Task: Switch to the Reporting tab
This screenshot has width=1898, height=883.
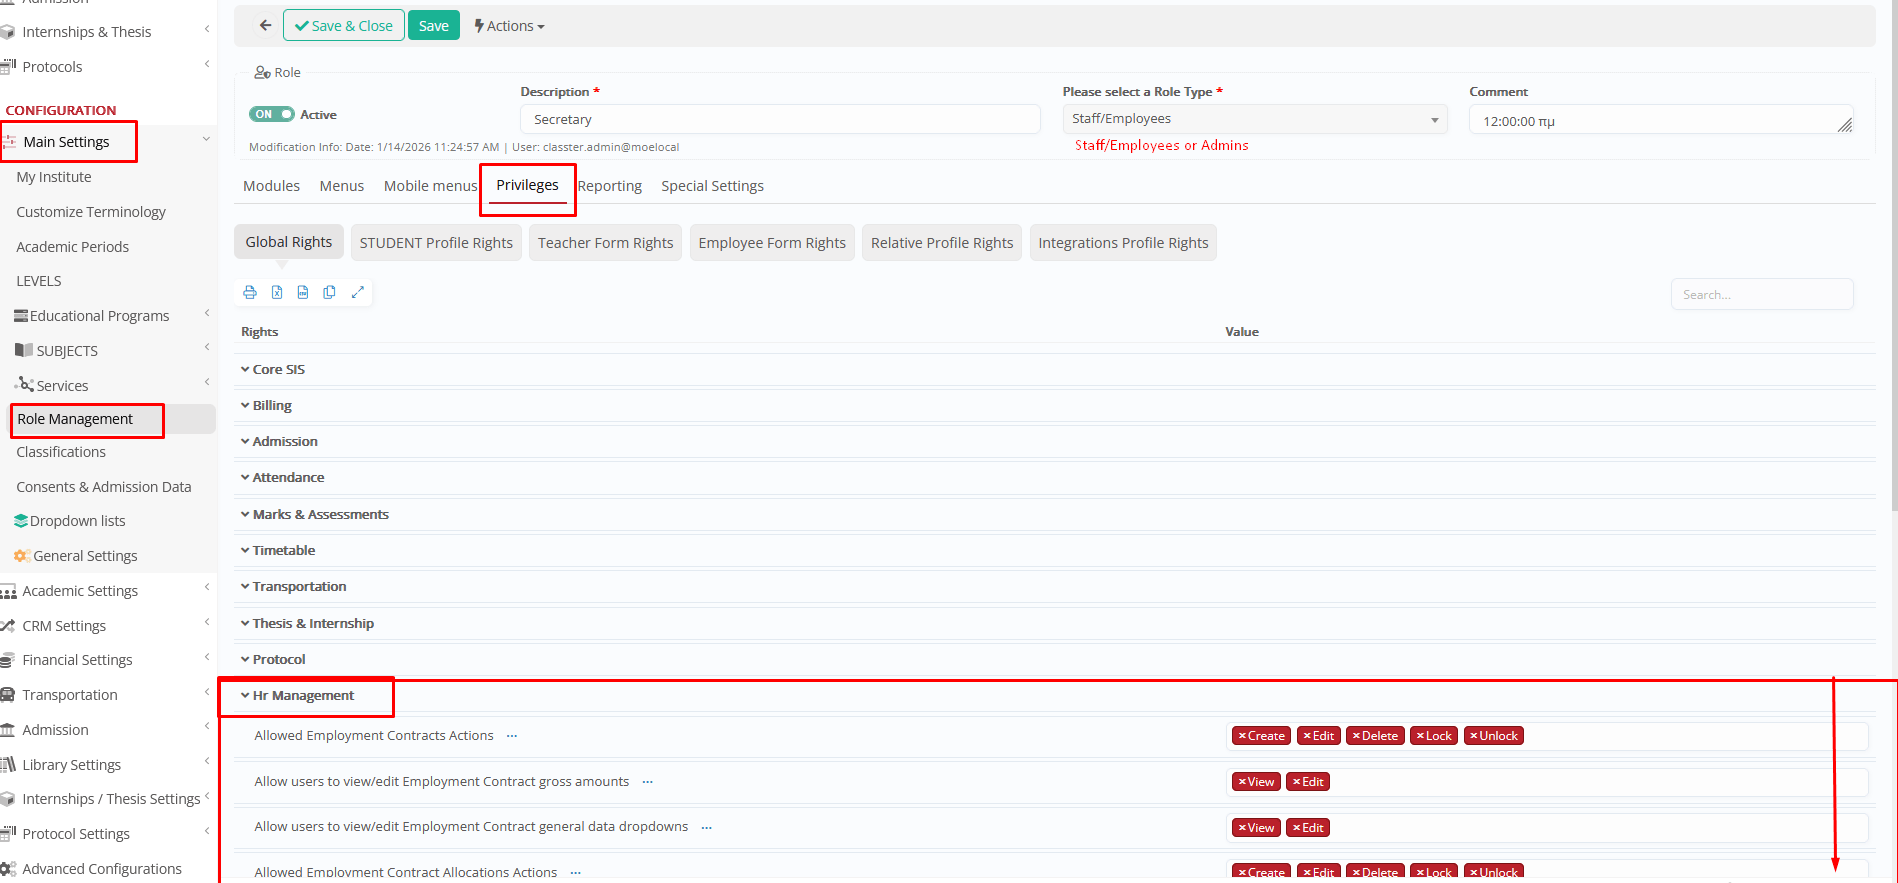Action: [609, 186]
